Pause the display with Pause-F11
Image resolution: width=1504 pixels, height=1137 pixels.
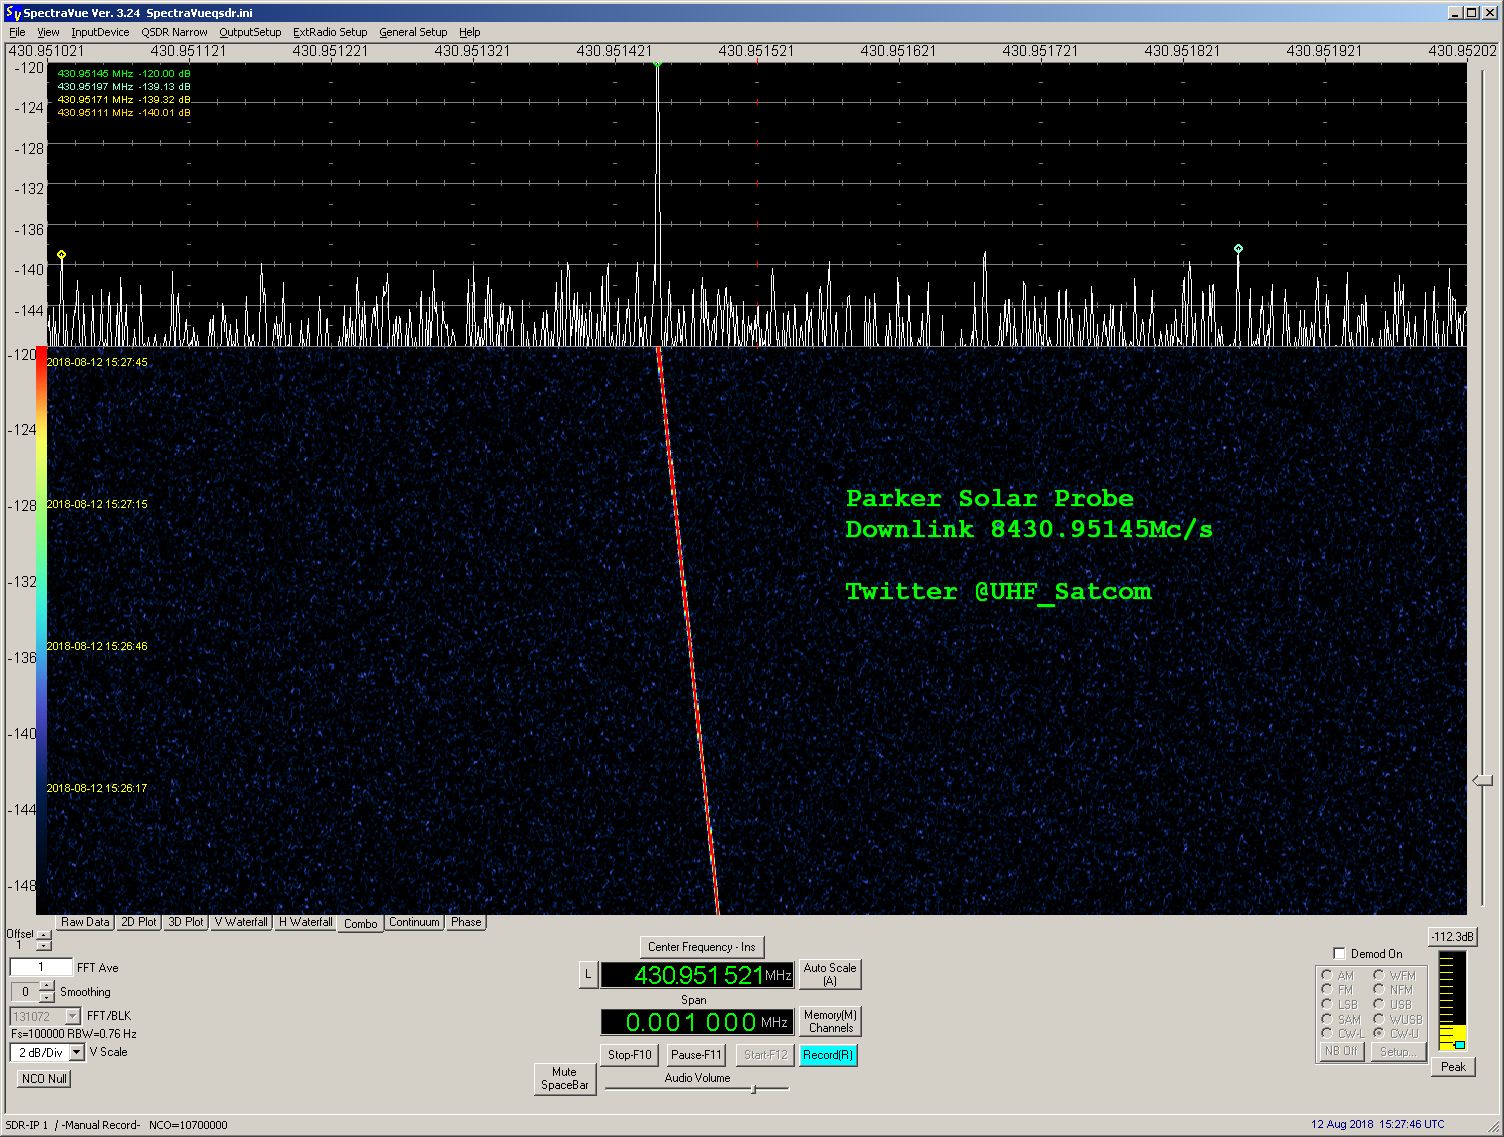coord(696,1055)
